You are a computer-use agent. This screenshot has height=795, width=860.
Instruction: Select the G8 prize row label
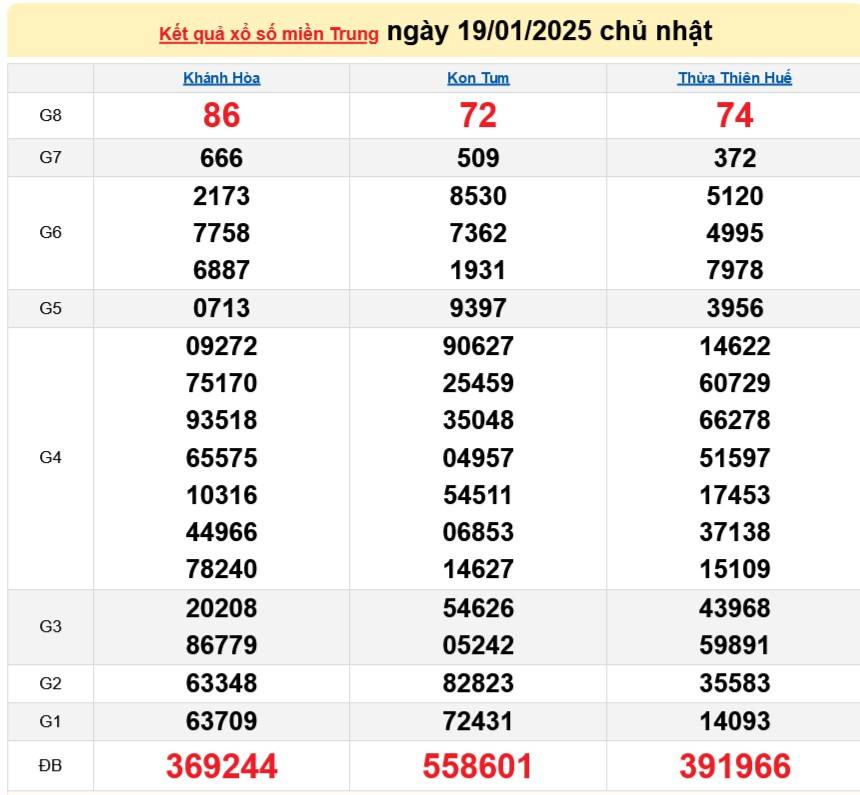(51, 115)
